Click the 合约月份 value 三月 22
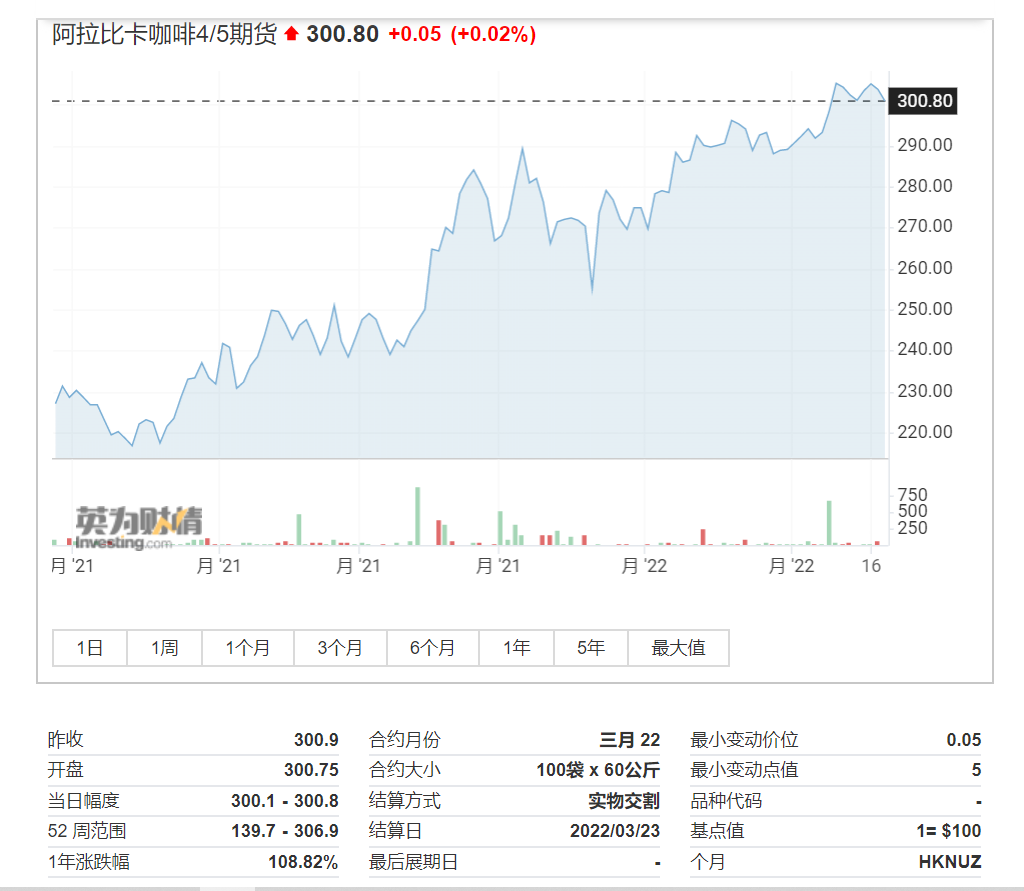 [x=630, y=739]
